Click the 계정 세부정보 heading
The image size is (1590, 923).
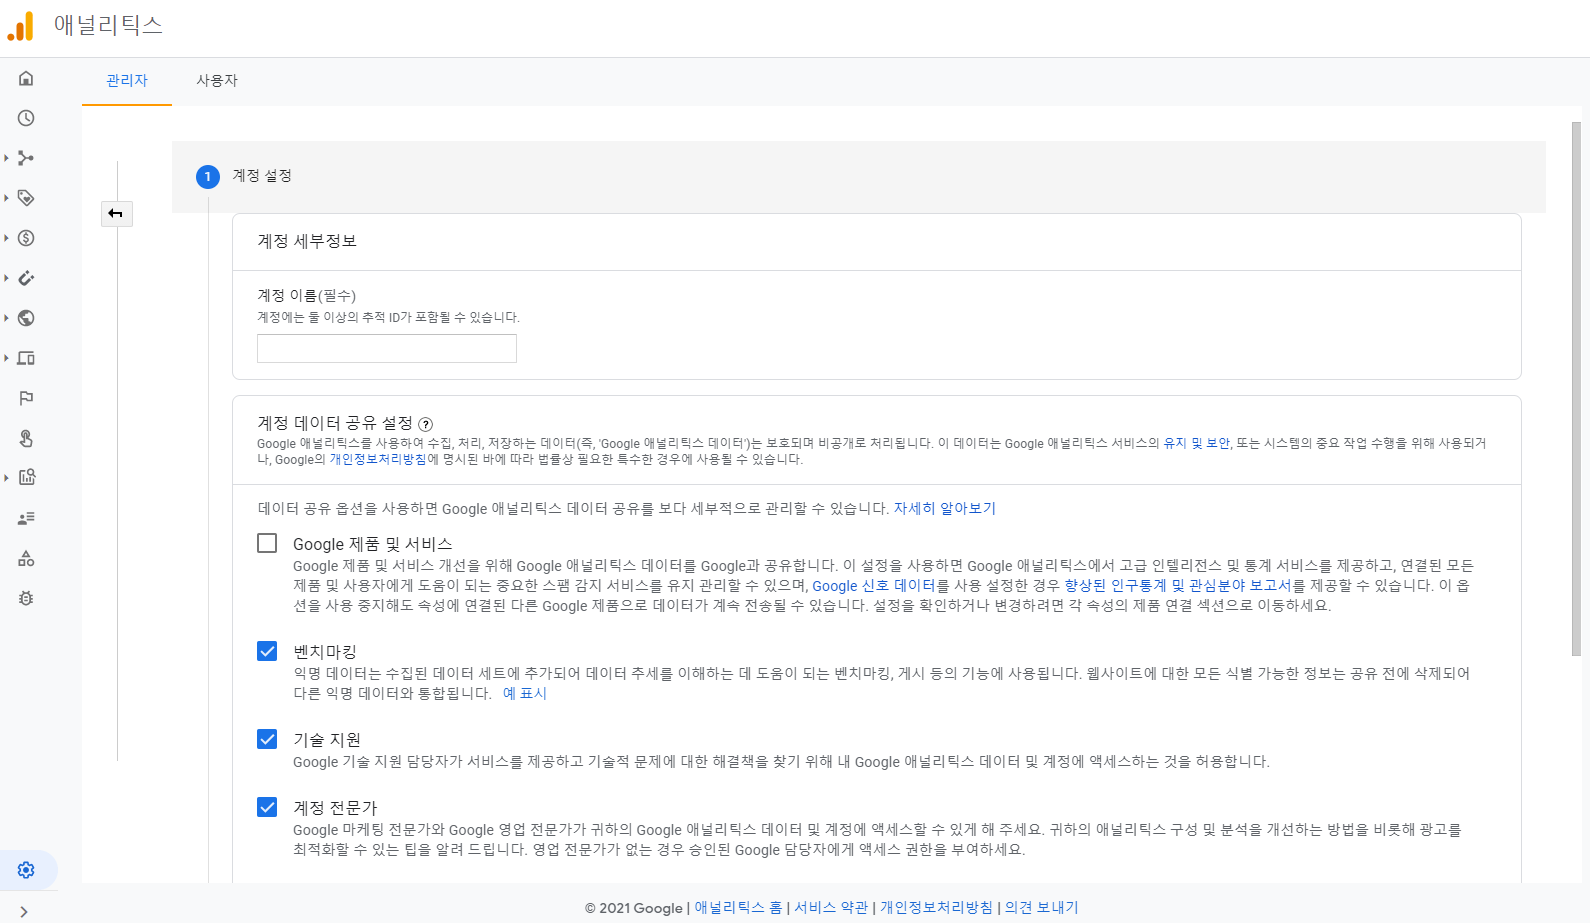pos(307,241)
